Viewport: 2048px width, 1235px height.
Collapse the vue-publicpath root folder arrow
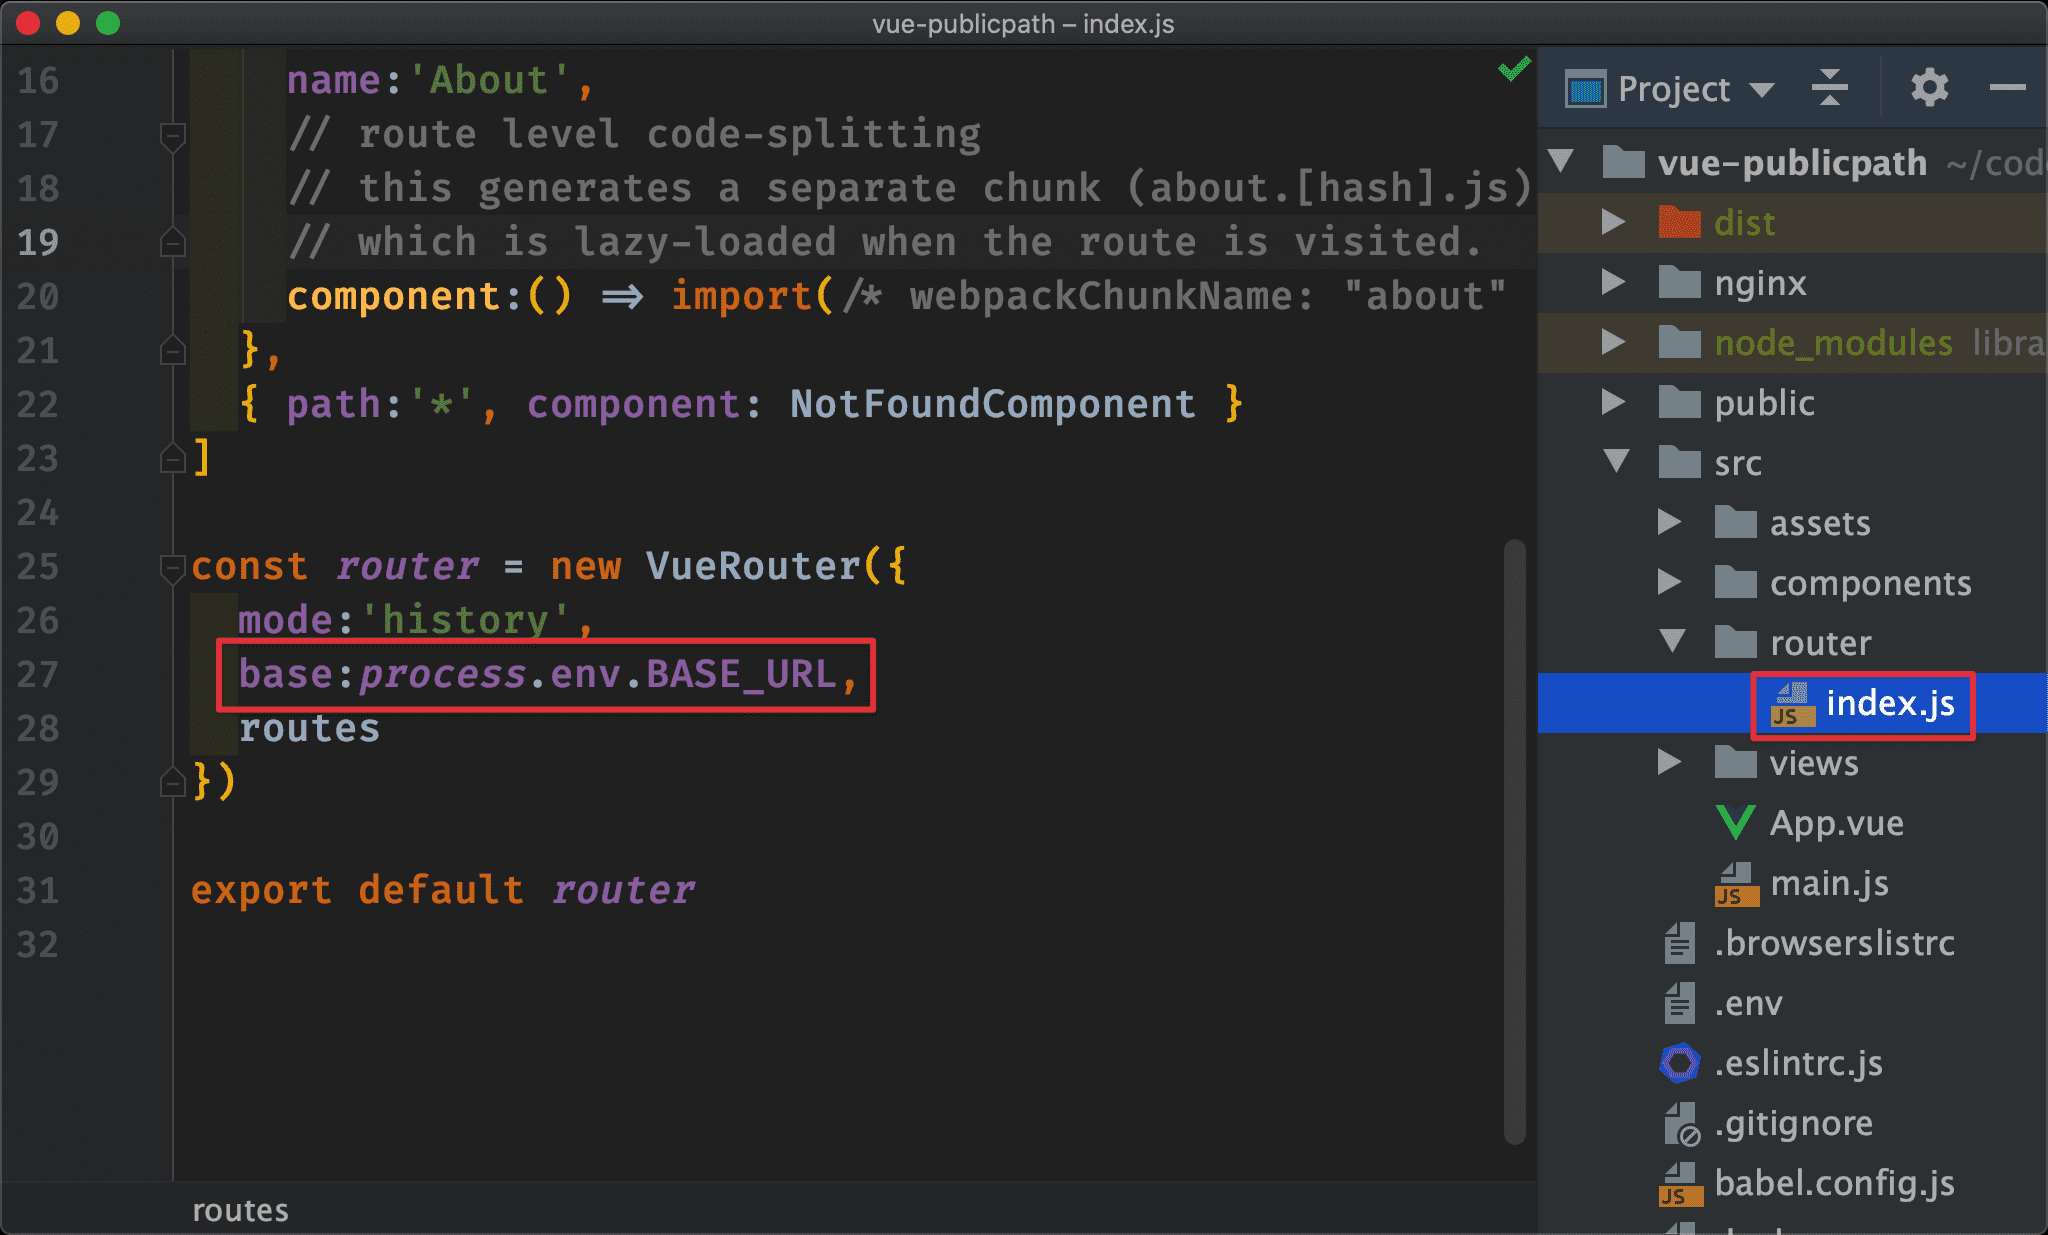click(1561, 160)
